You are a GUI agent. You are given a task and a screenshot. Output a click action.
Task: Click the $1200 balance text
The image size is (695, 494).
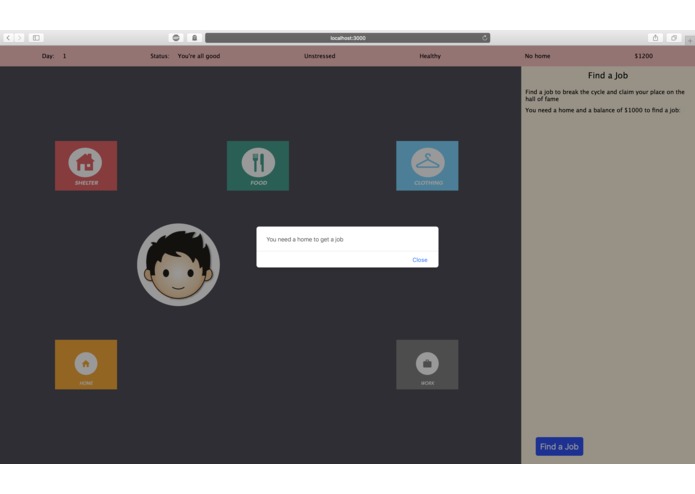point(643,56)
